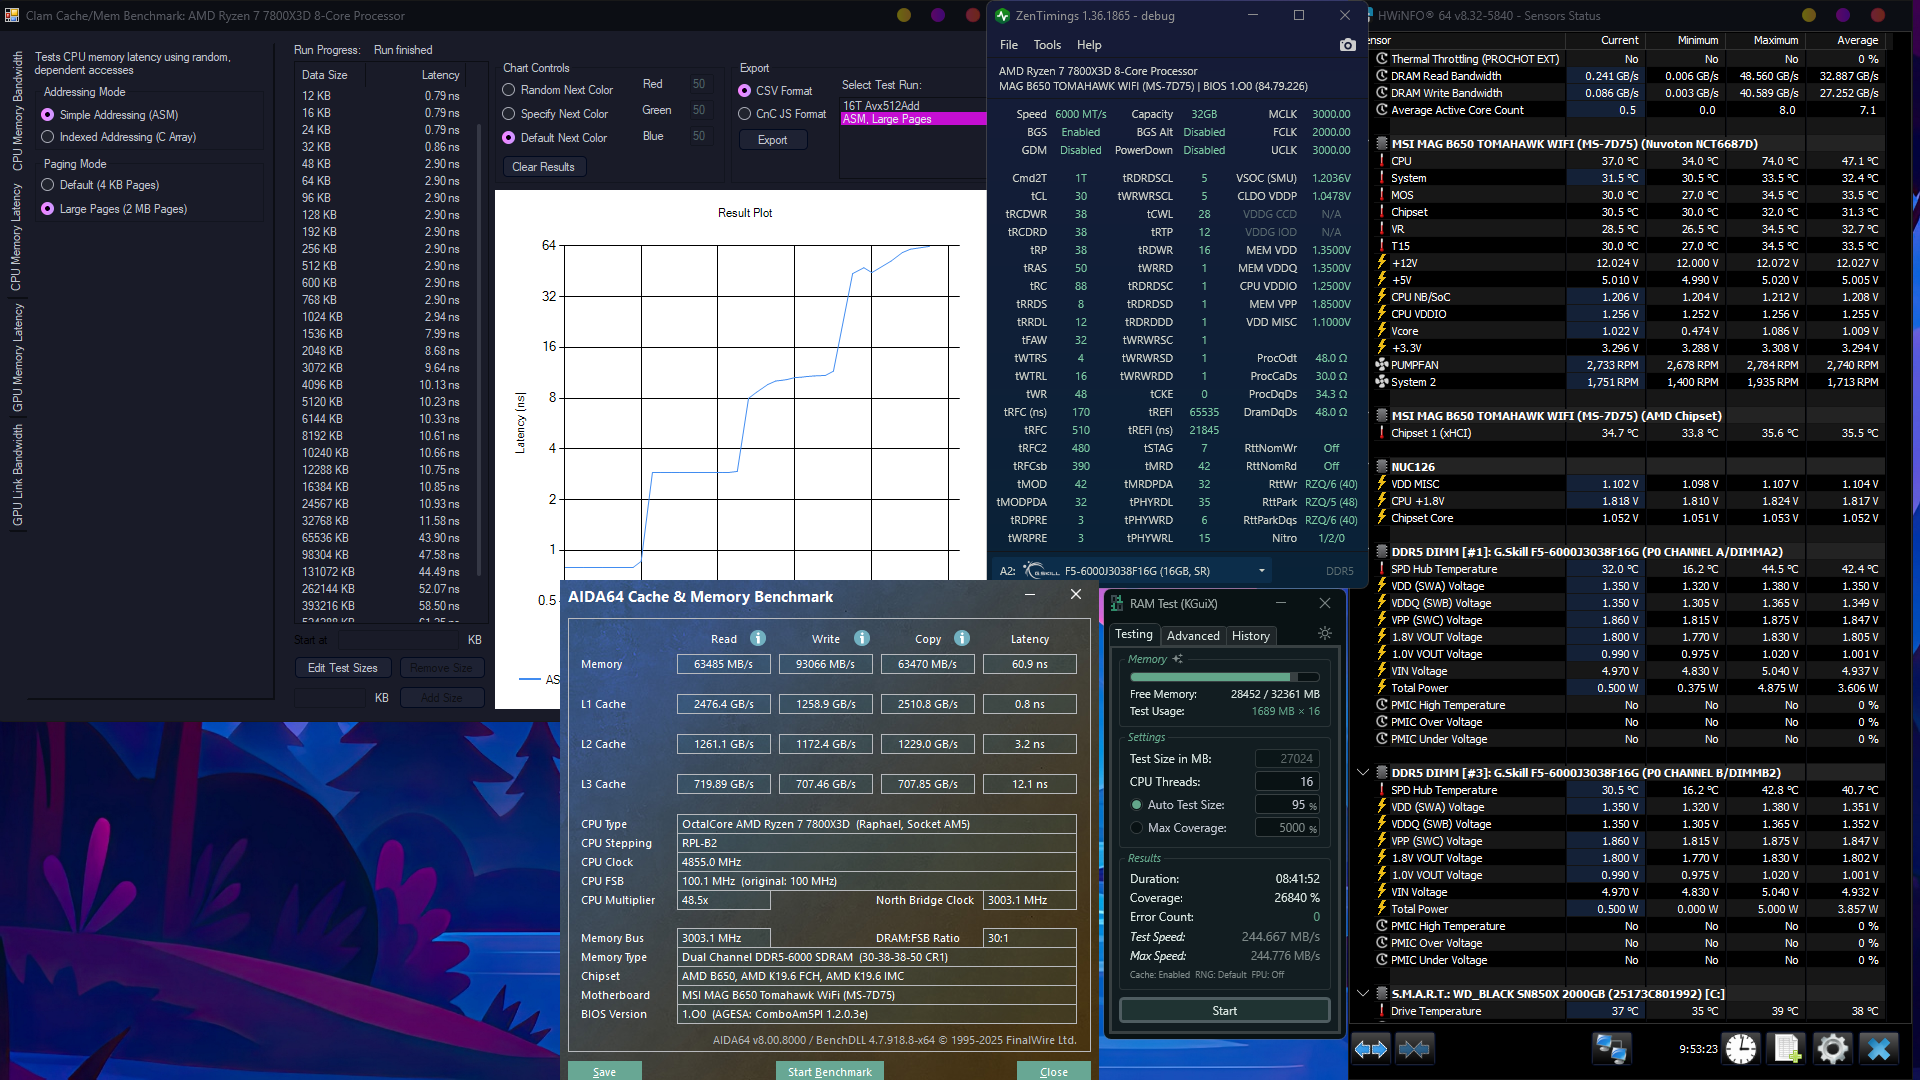Collapse DDR5 DIMM [#3] sensor group

click(1362, 773)
